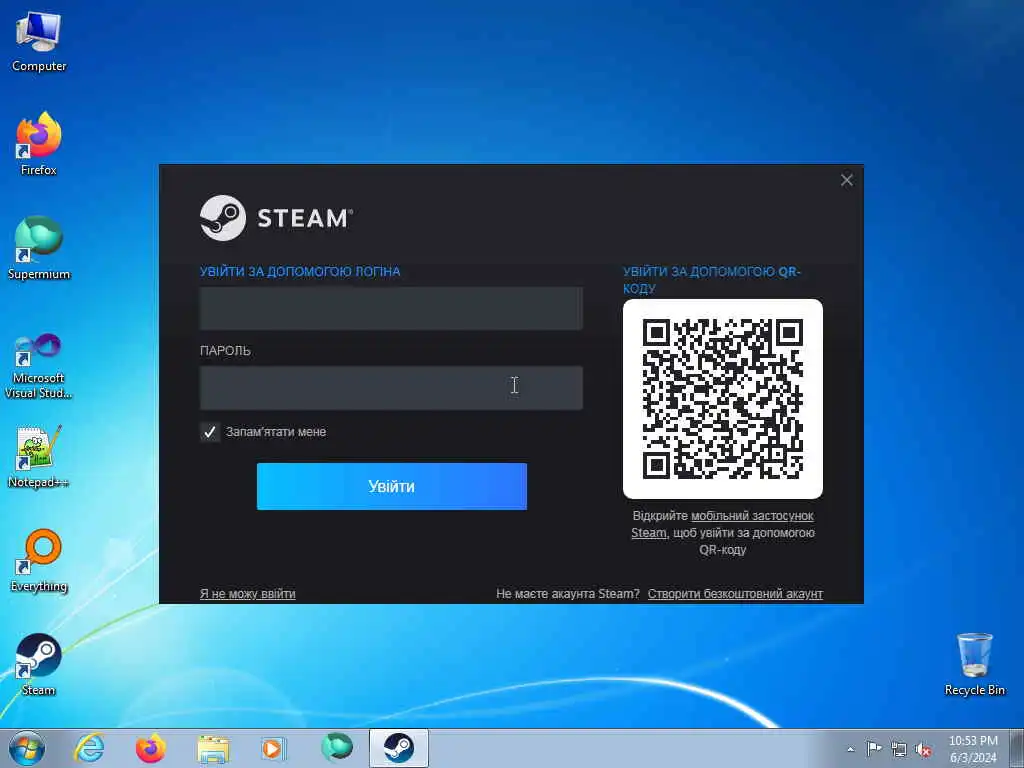Open the Windows Start menu orb
The image size is (1024, 768).
(x=27, y=748)
